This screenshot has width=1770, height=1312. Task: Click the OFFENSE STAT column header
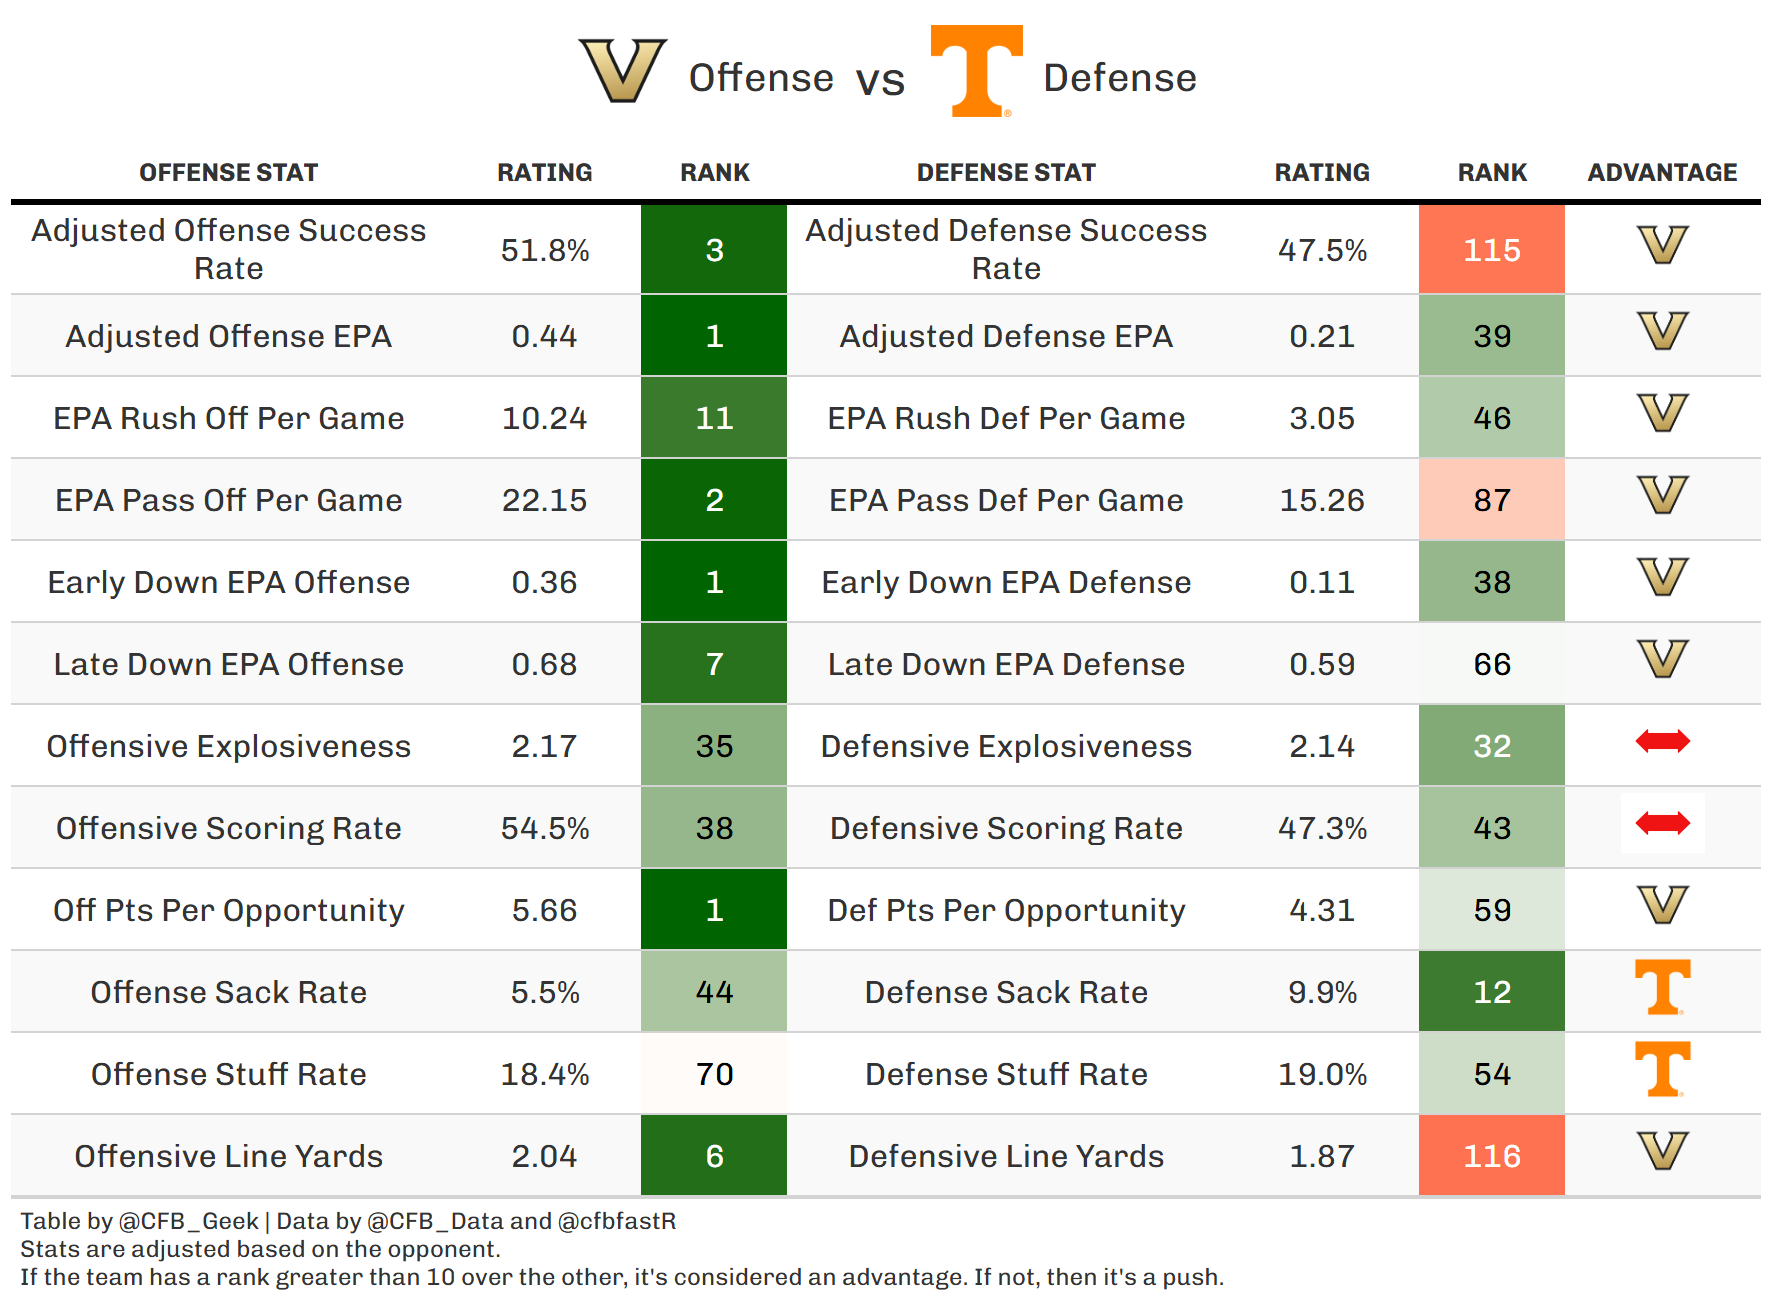[228, 173]
